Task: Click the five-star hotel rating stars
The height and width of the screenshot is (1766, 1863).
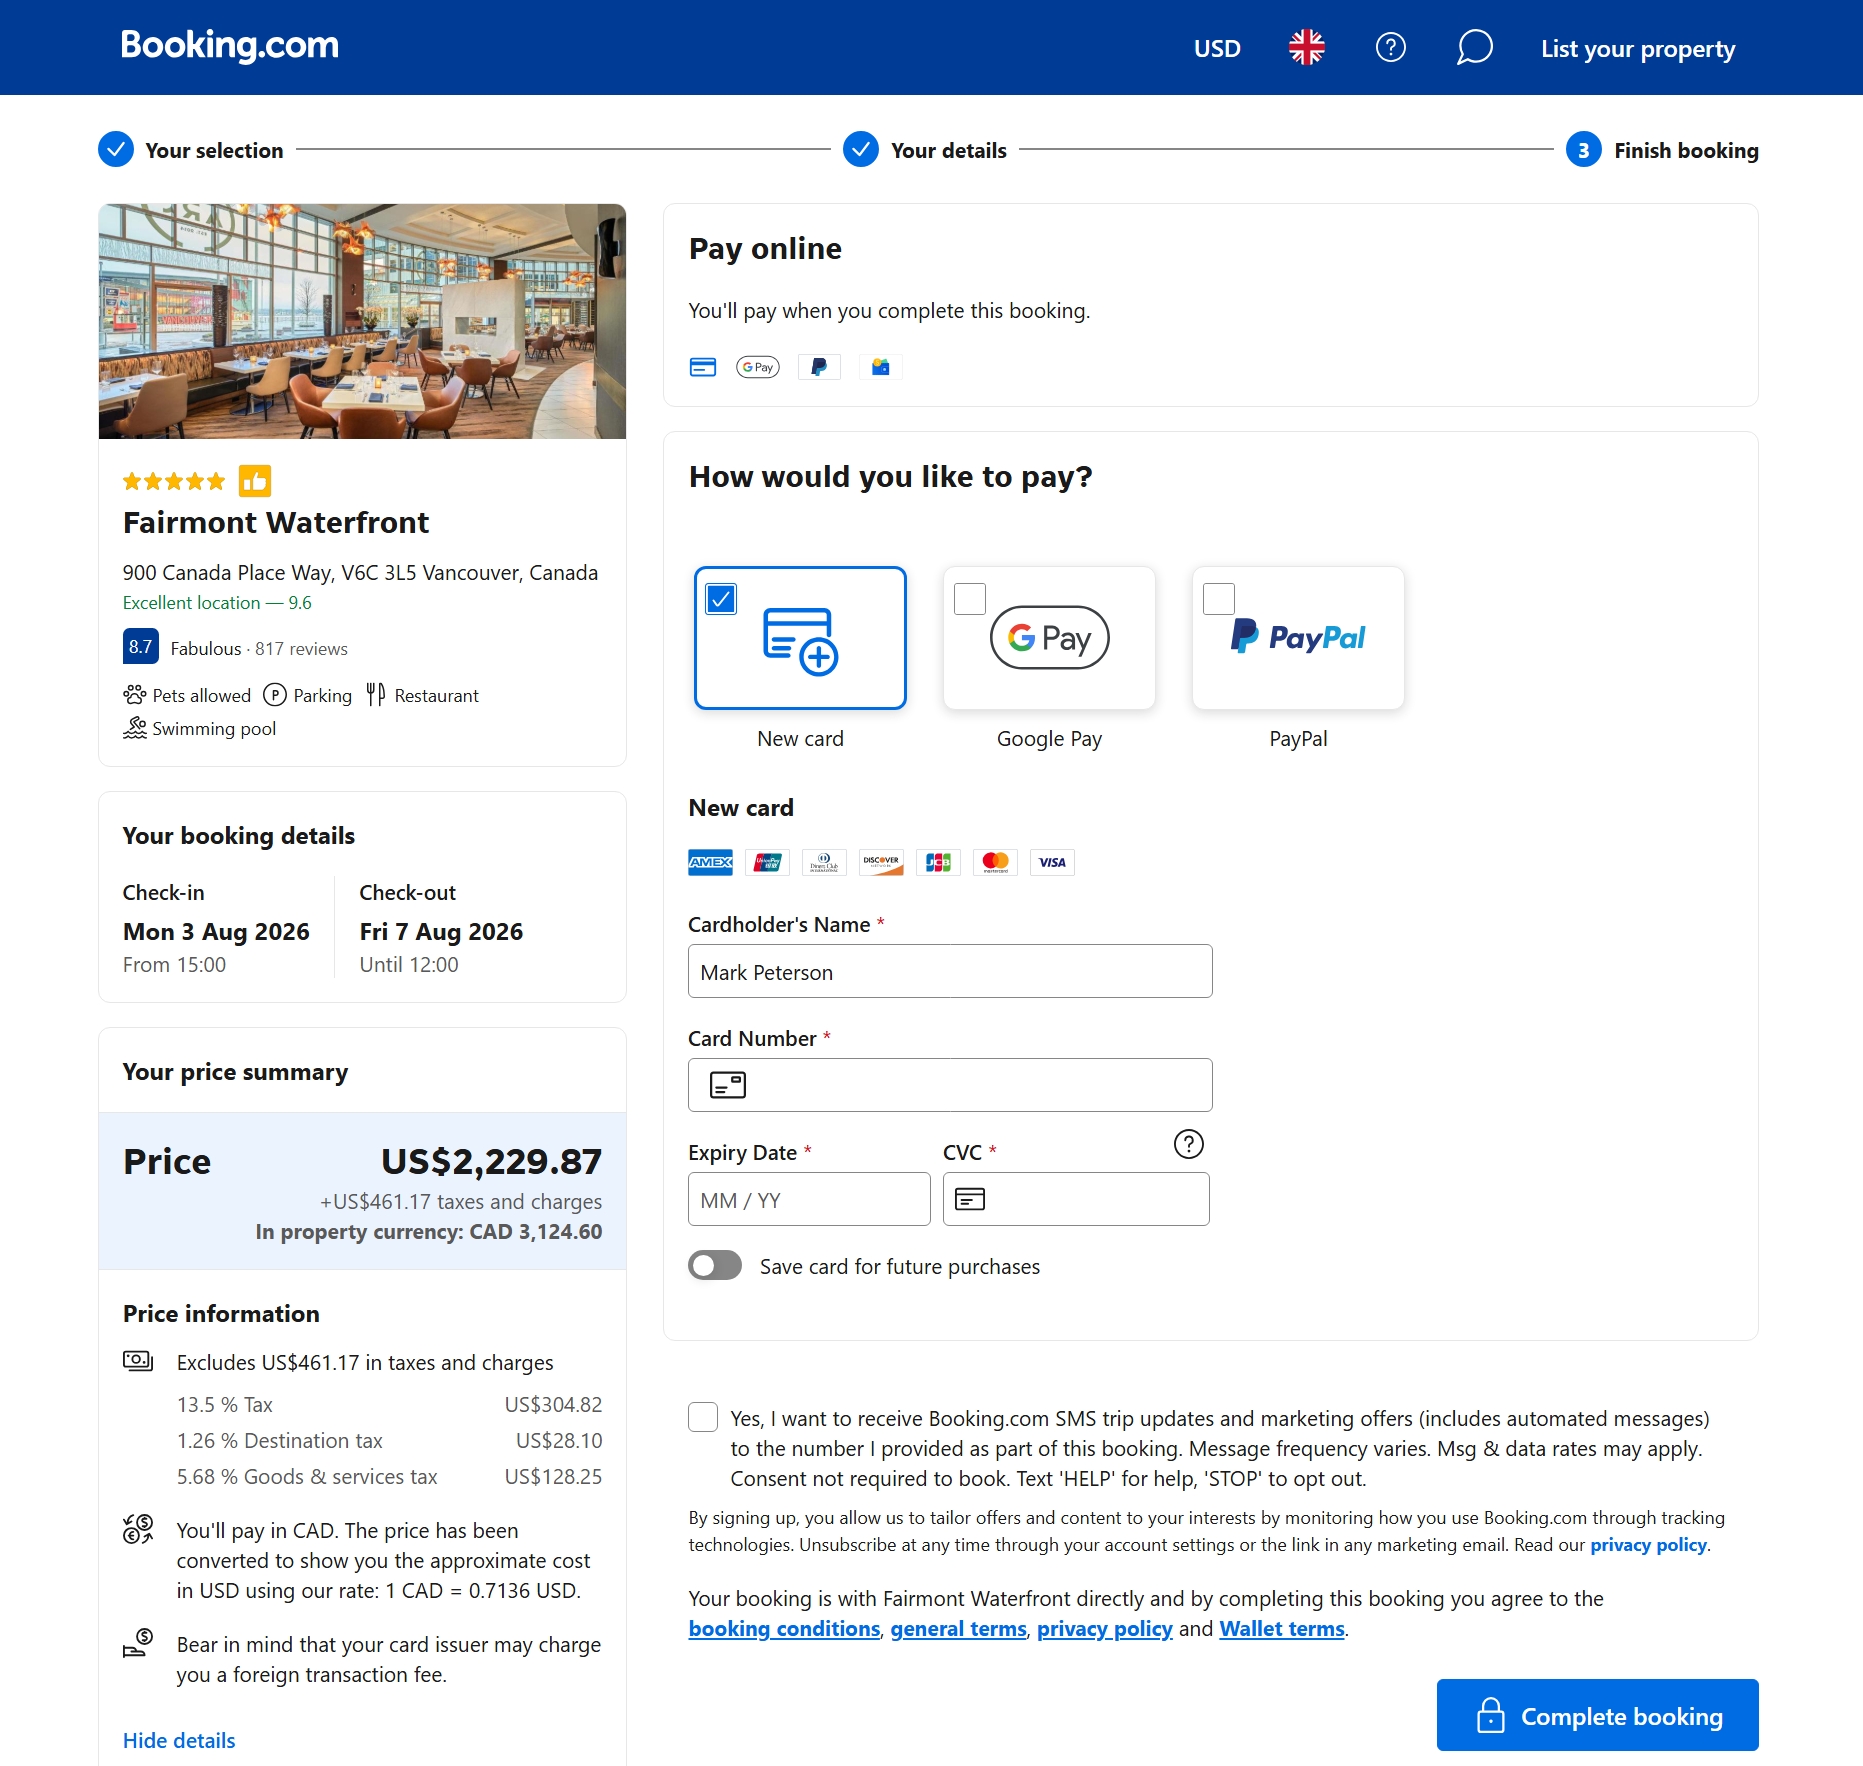Action: pos(174,481)
